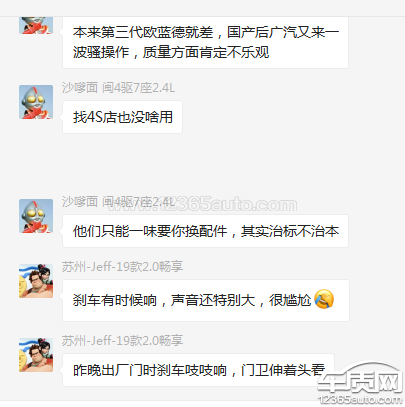Click the text '很尴尬' in the brake message

pos(290,300)
